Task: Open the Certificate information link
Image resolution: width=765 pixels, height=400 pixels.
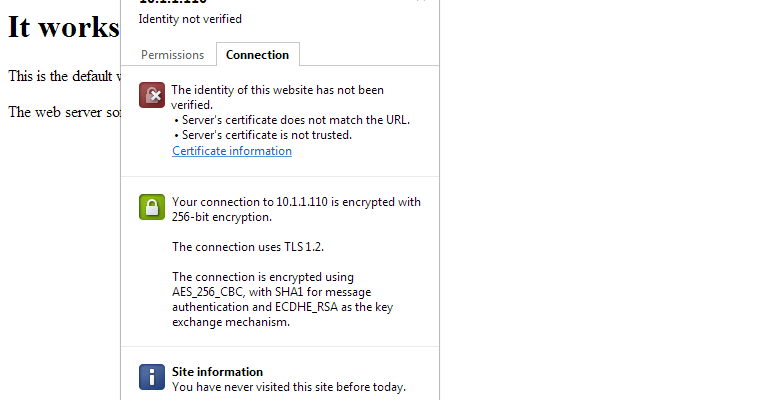Action: click(x=232, y=151)
